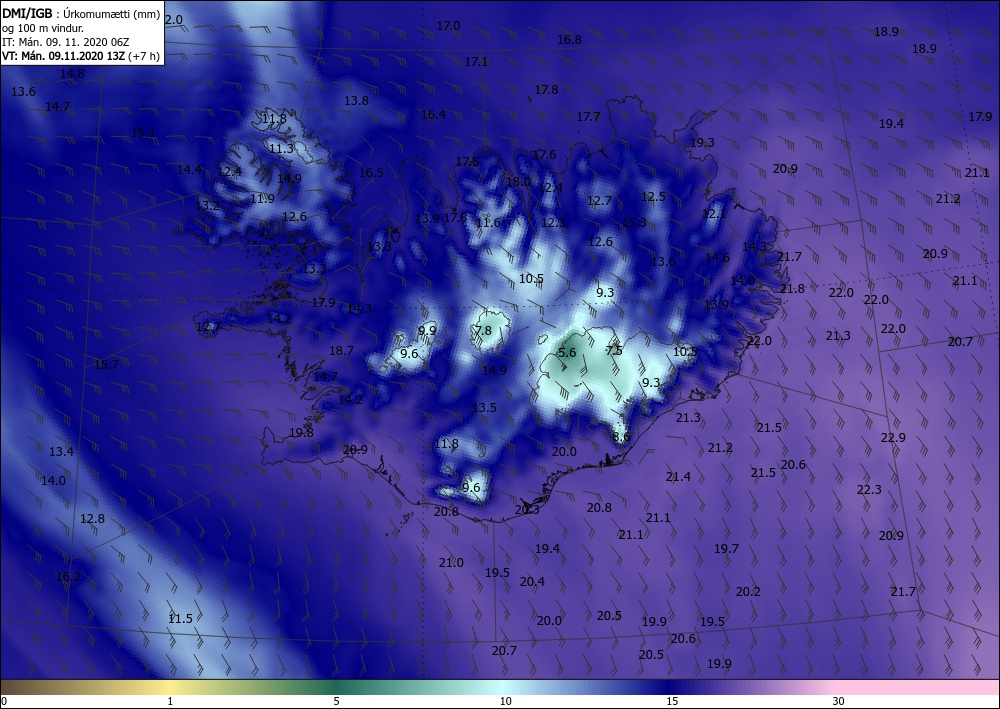Screen dimensions: 1000x709
Task: Click the 11.6 value label
Action: (488, 223)
